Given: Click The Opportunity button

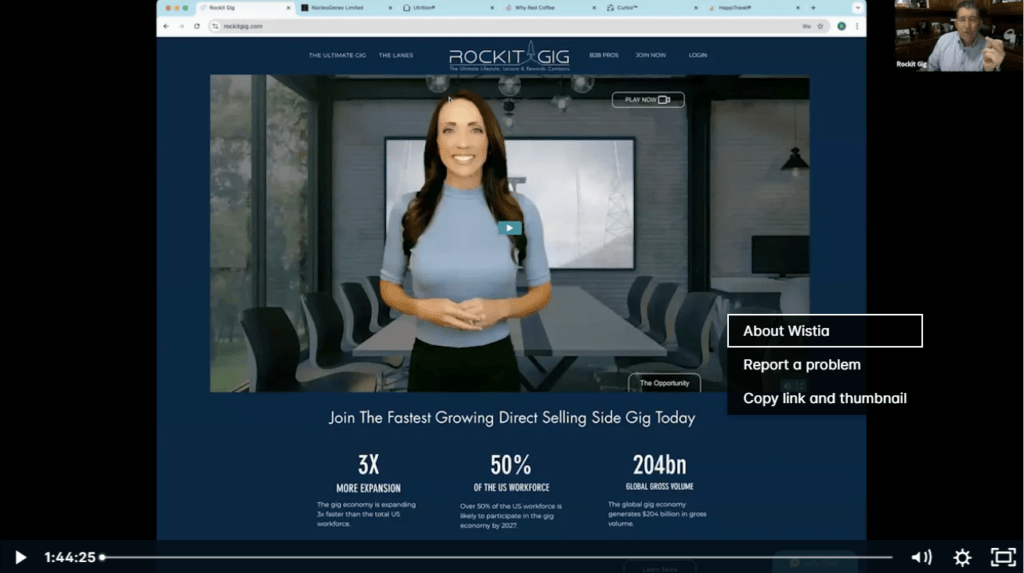Looking at the screenshot, I should point(664,383).
